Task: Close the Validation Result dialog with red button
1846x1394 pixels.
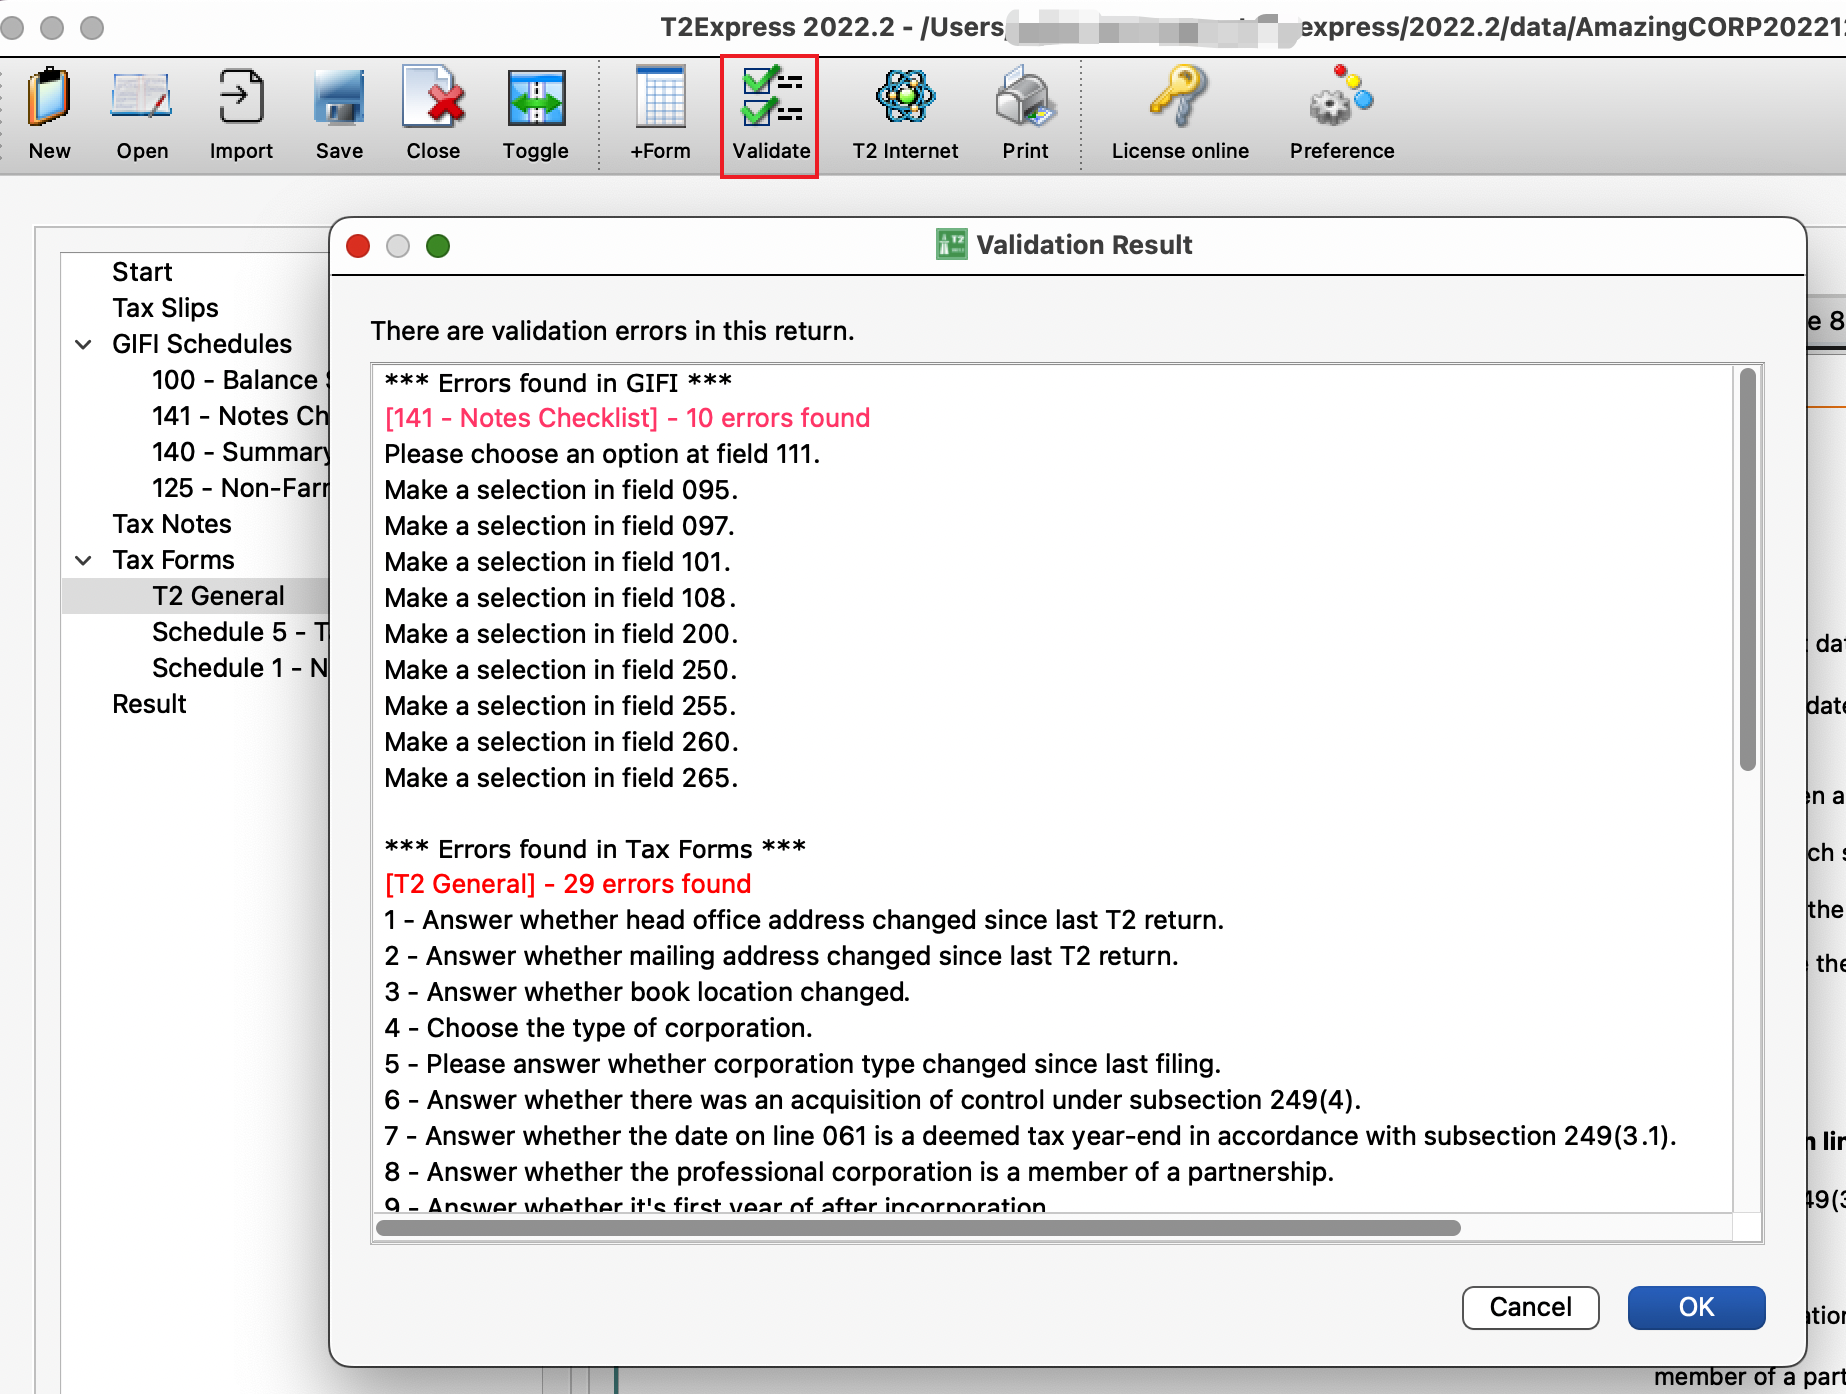Action: [x=358, y=246]
